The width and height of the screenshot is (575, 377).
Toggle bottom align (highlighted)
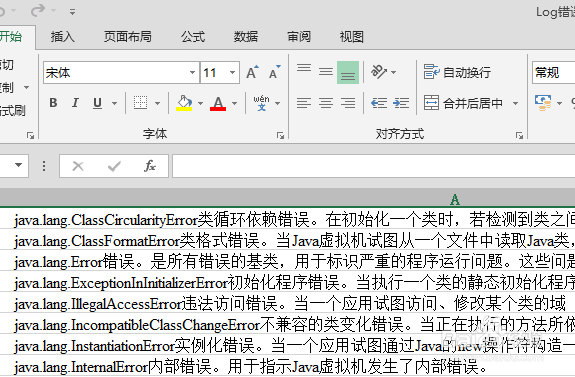(348, 72)
